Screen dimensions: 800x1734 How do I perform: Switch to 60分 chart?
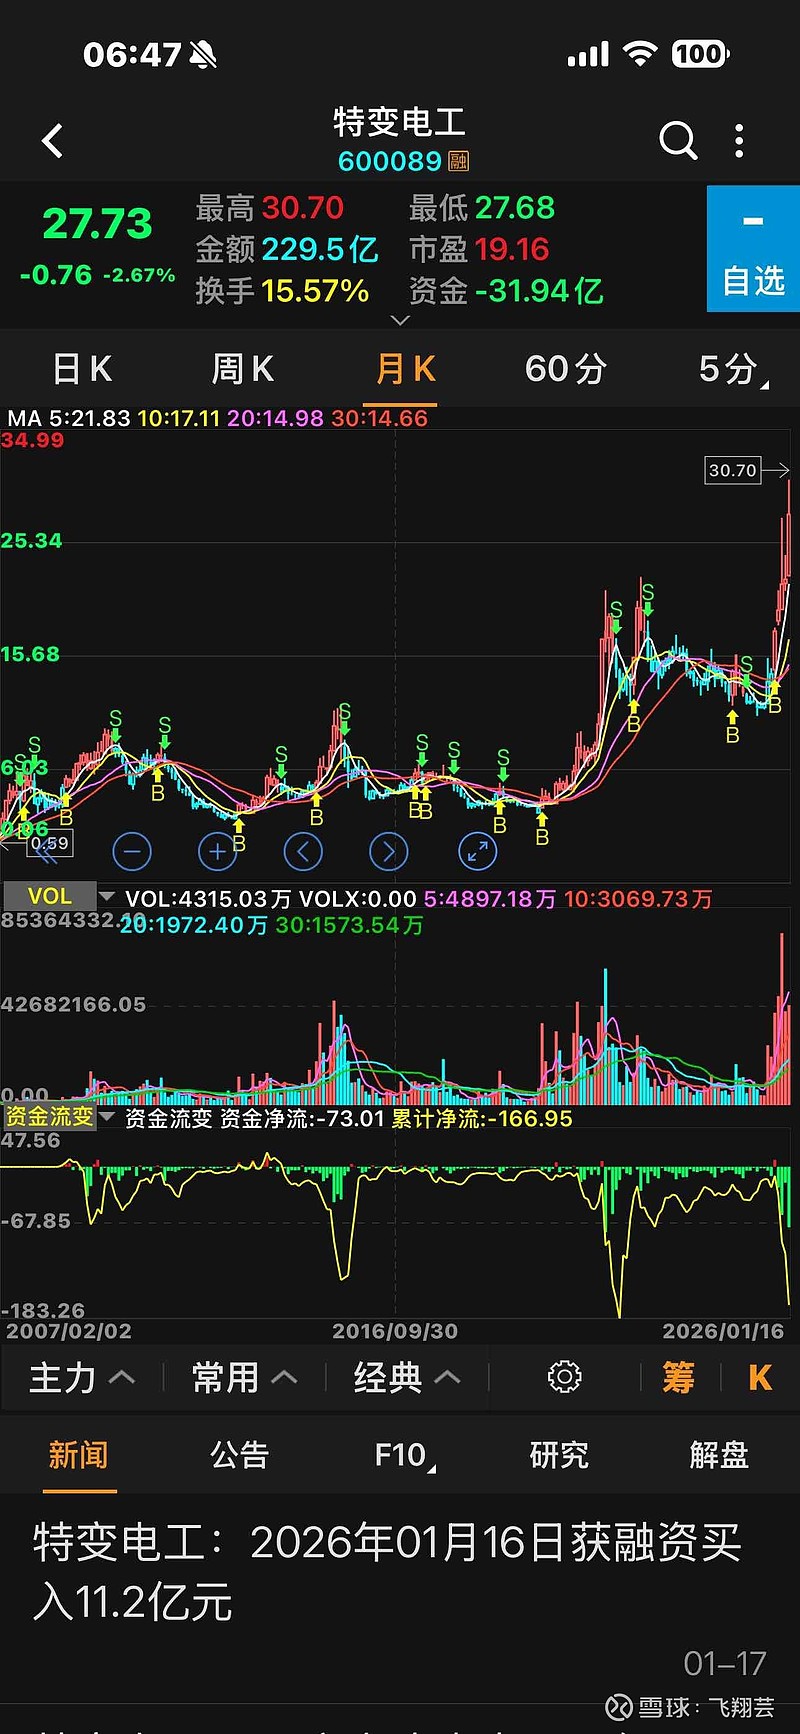(x=565, y=369)
